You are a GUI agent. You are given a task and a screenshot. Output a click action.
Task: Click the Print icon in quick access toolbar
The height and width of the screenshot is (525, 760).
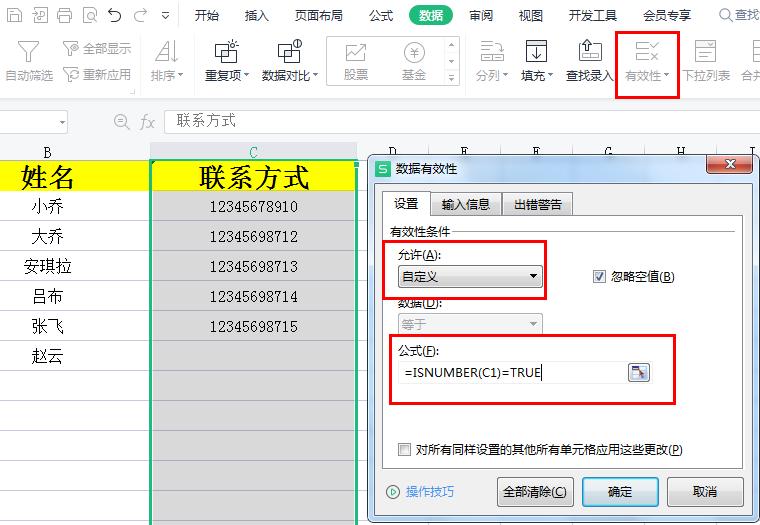pos(64,16)
